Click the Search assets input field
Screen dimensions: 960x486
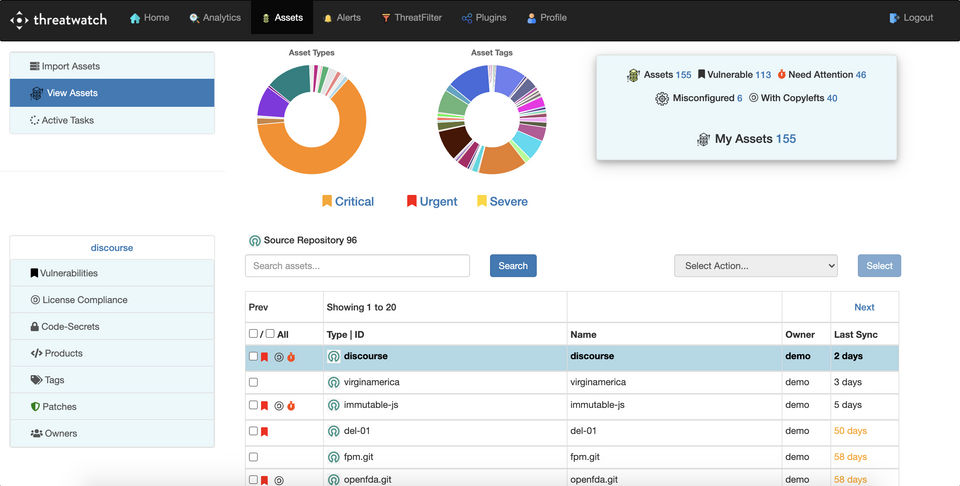point(358,266)
